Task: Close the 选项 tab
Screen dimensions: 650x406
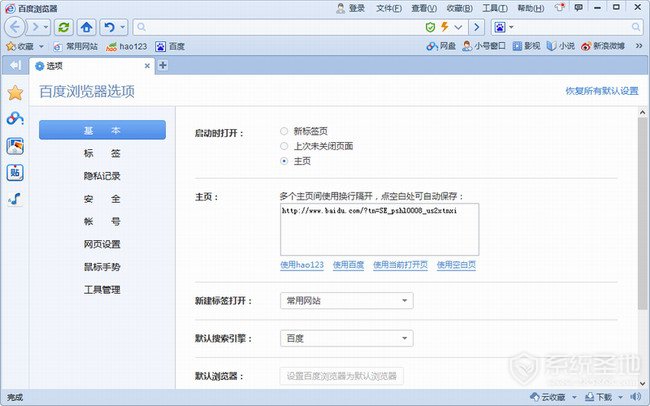Action: (x=147, y=66)
